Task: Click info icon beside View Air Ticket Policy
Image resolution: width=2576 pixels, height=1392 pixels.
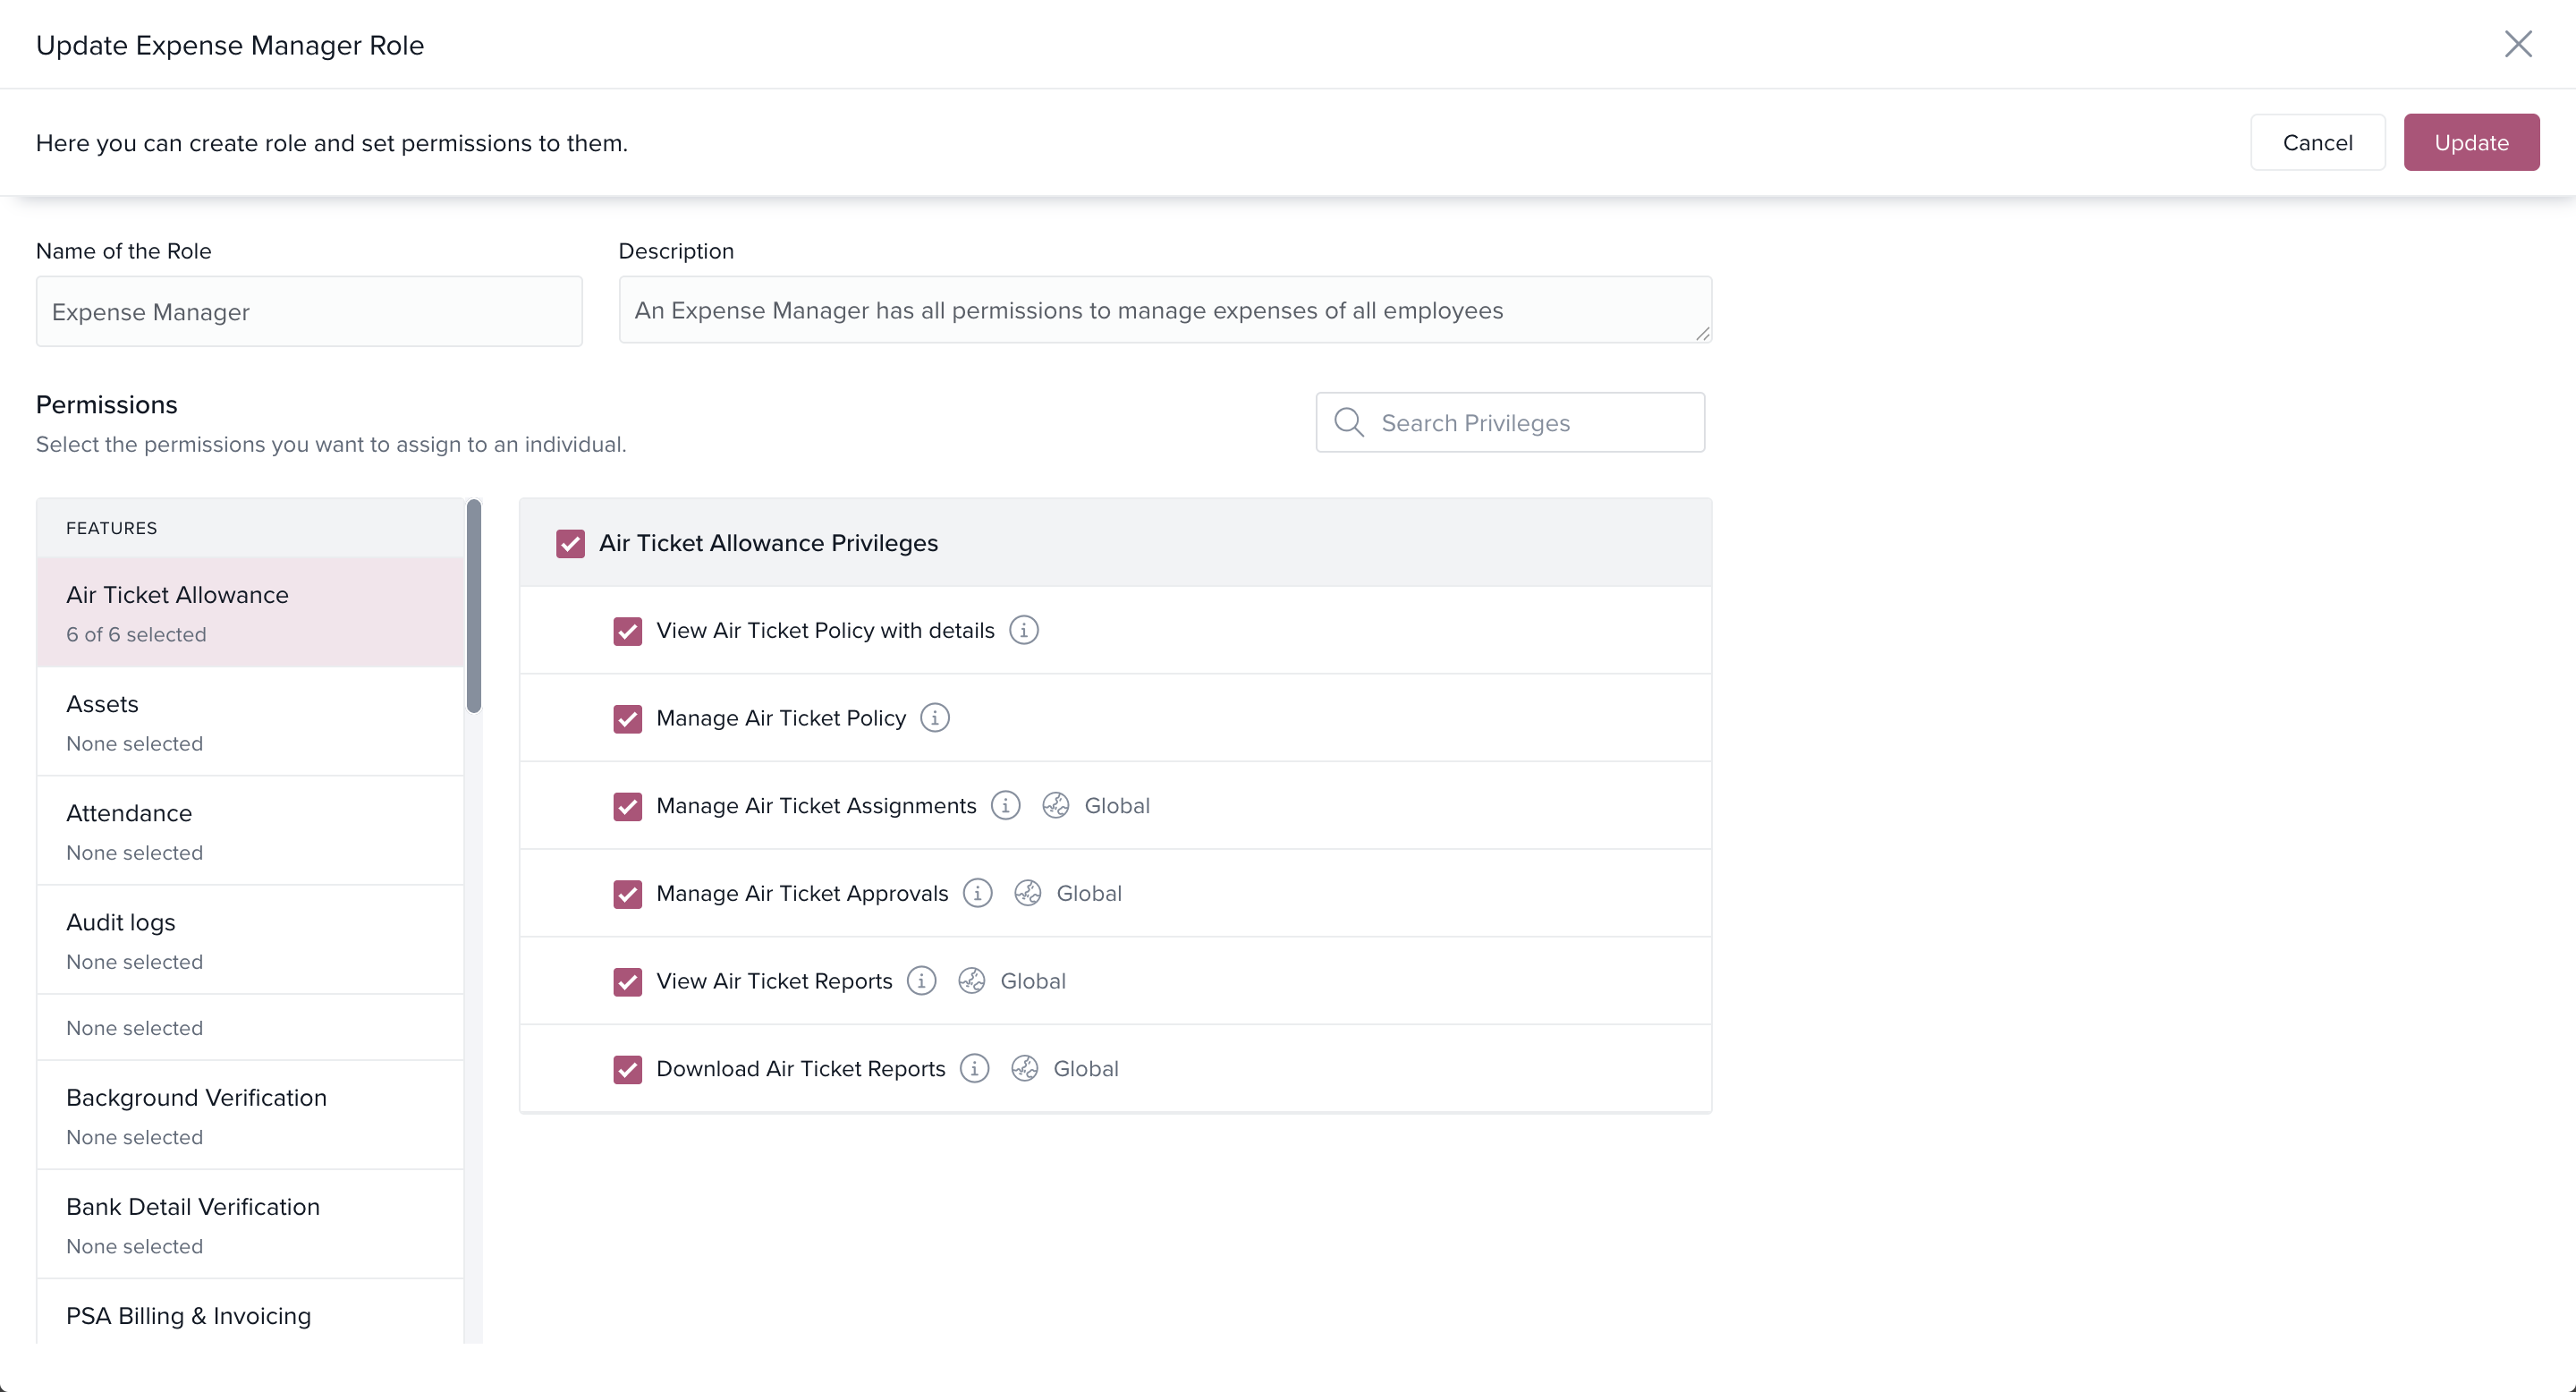Action: tap(1023, 630)
